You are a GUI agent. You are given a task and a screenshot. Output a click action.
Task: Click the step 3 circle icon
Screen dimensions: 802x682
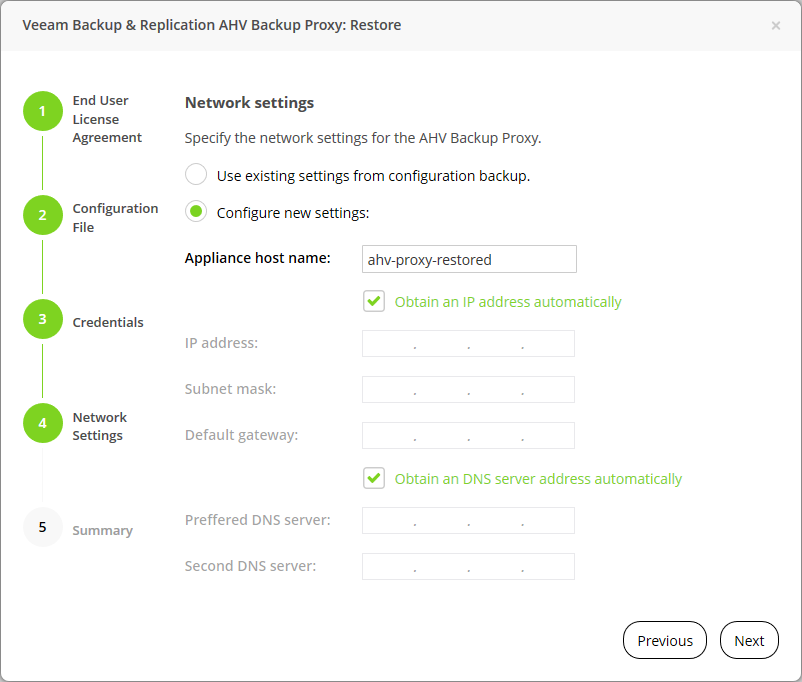tap(42, 320)
